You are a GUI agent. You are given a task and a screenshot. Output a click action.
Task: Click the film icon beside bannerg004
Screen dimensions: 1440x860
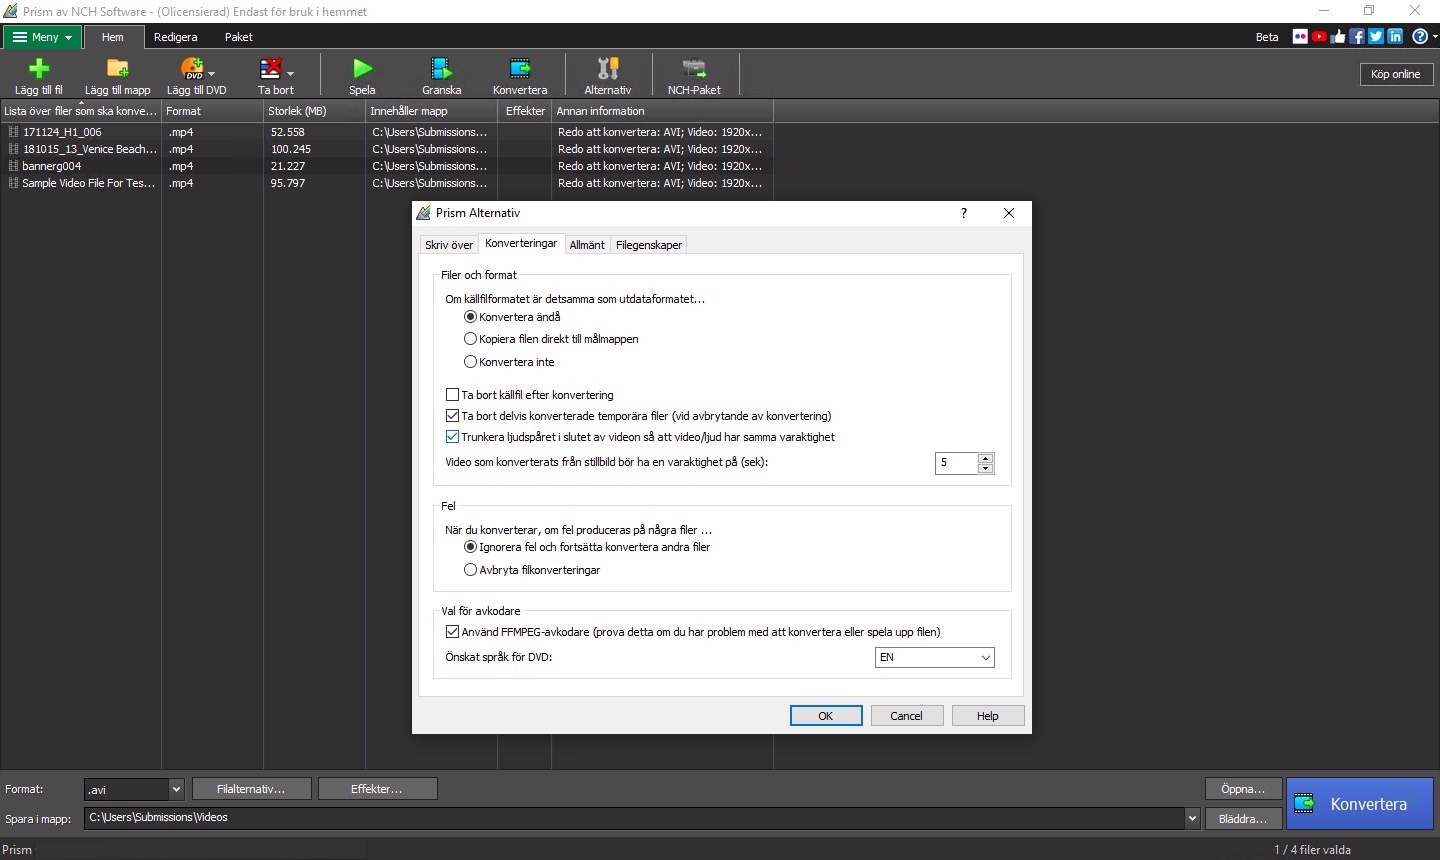[x=13, y=166]
